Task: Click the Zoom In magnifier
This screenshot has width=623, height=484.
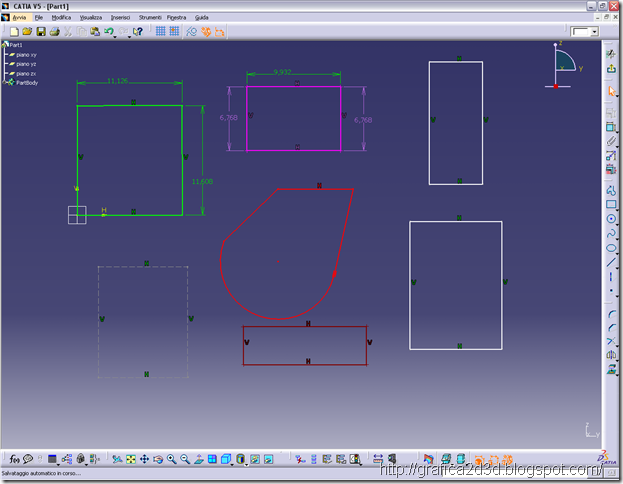Action: coord(172,459)
